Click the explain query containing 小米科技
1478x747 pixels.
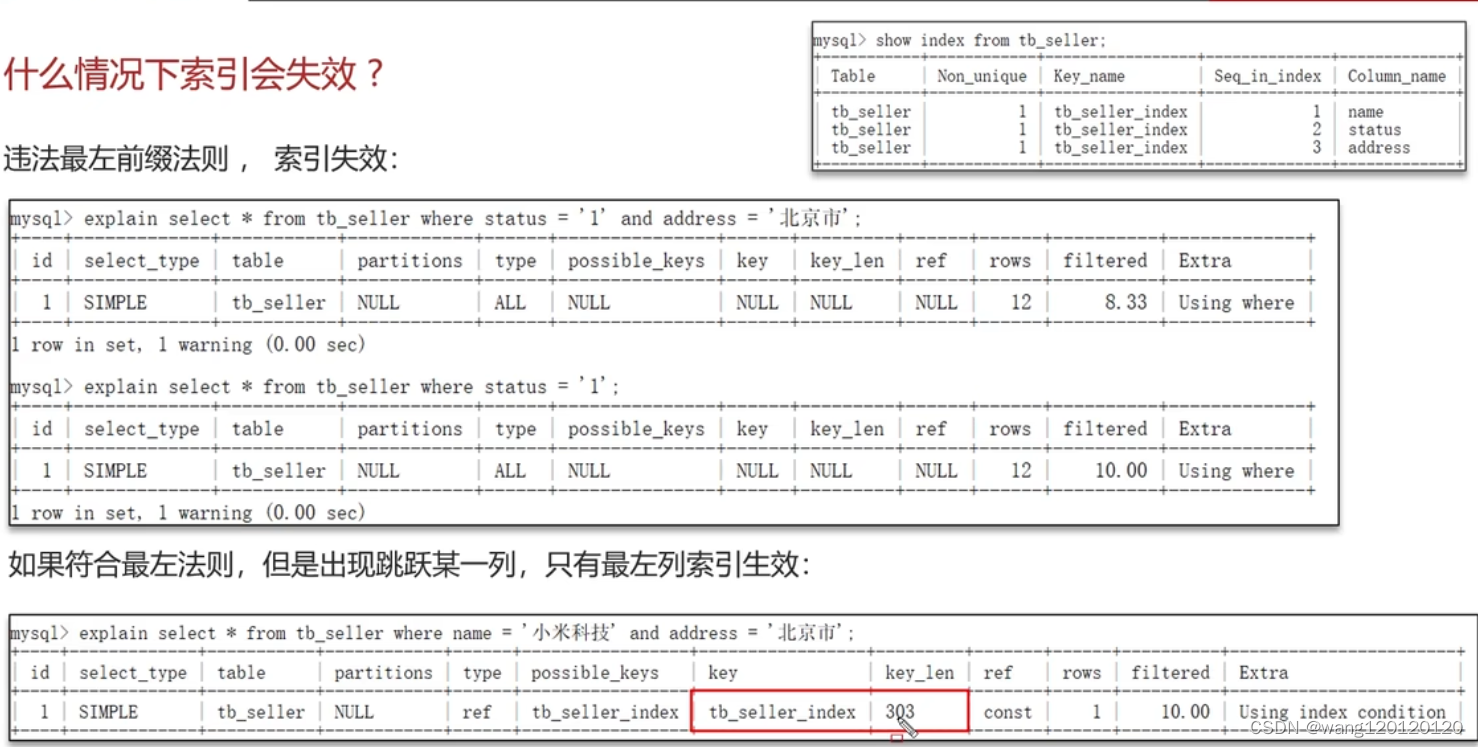tap(467, 633)
